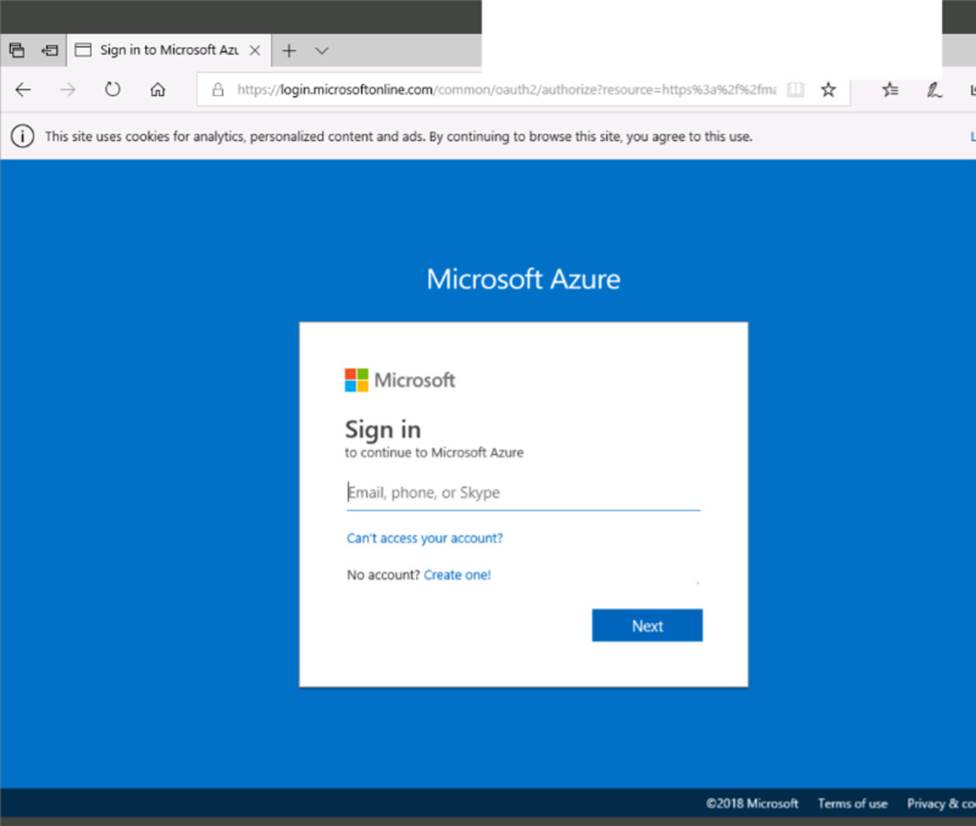Screen dimensions: 976x826
Task: Open Can't access your account link
Action: tap(424, 538)
